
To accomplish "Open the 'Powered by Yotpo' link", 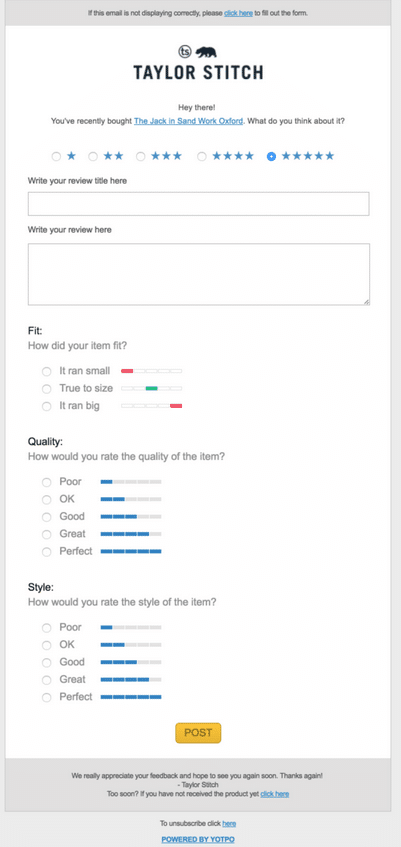I will click(x=198, y=839).
